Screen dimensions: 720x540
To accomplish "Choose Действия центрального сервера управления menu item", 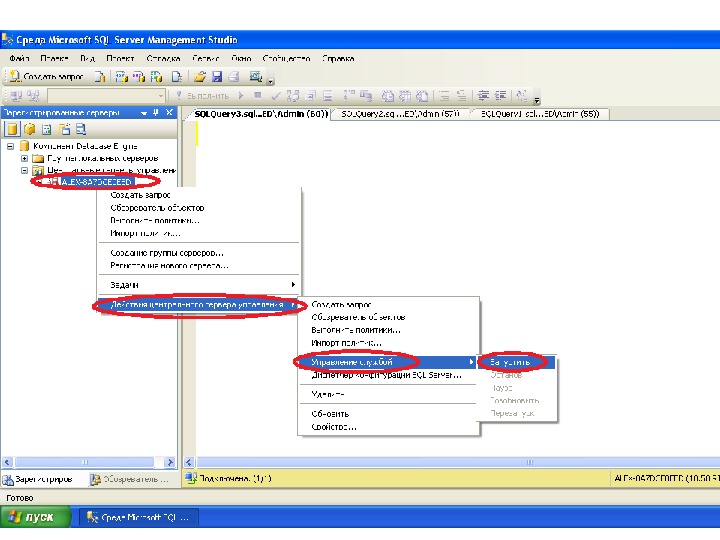I will click(199, 305).
